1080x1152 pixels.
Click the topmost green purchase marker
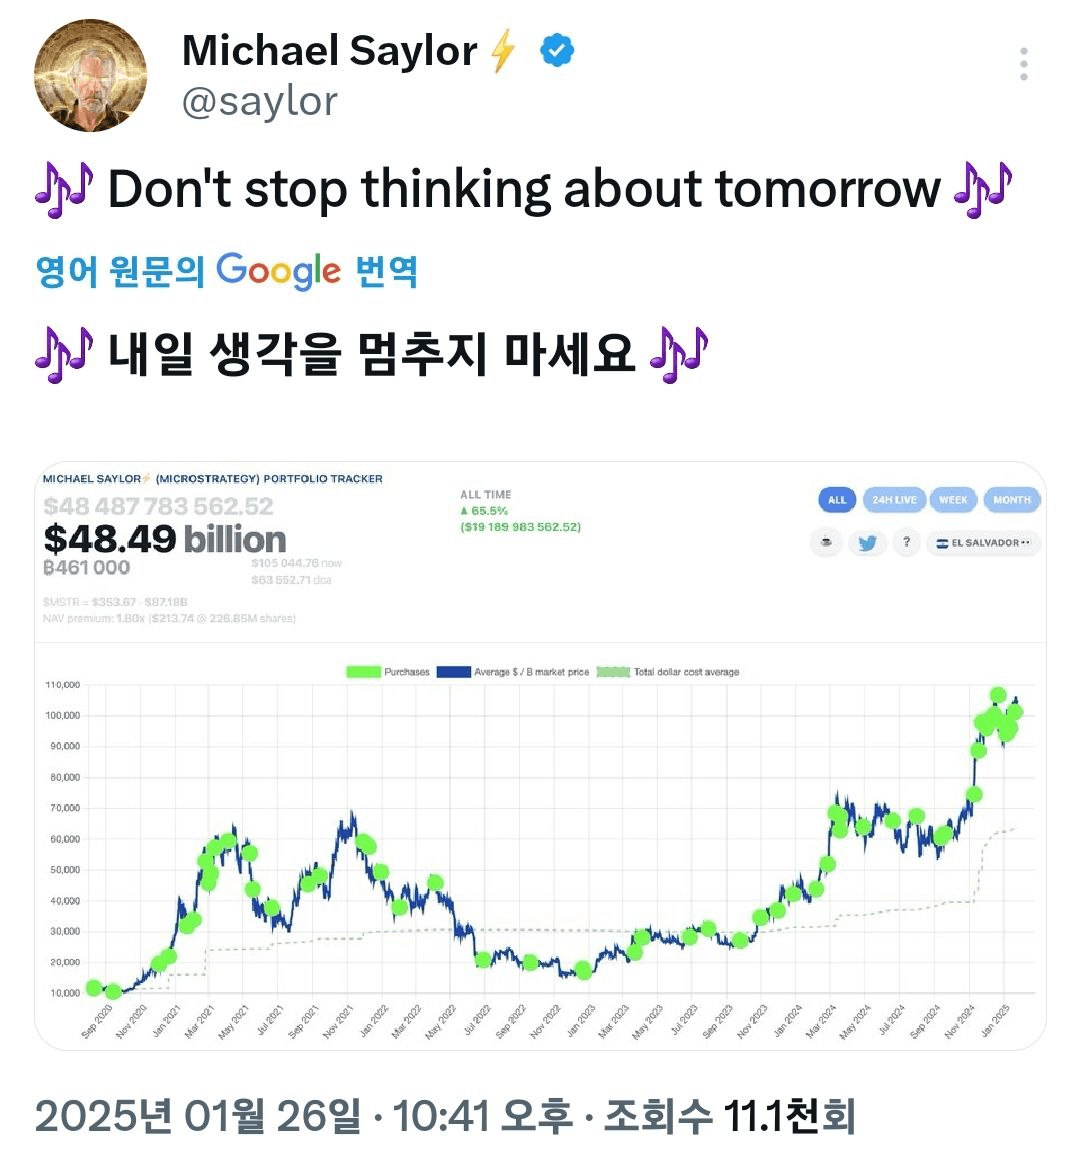(997, 695)
